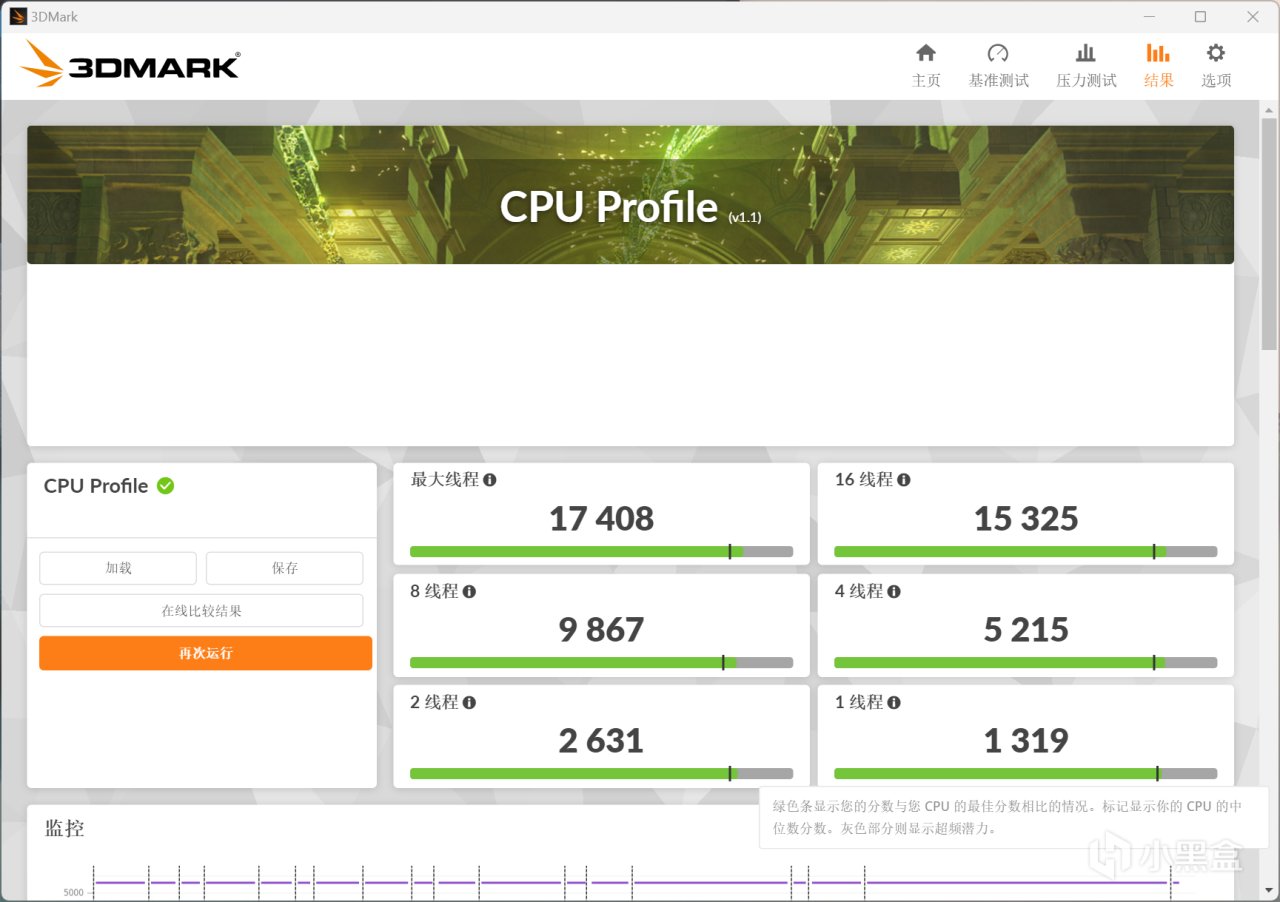Click the 8 线程 label text
Viewport: 1280px width, 902px height.
point(434,591)
